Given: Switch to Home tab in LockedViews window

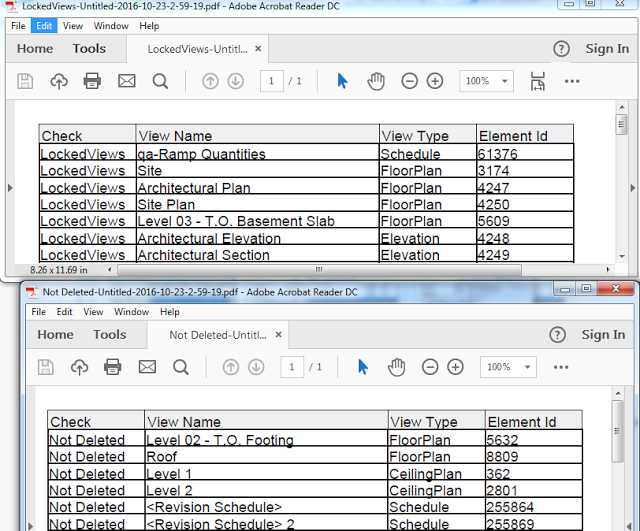Looking at the screenshot, I should point(35,49).
